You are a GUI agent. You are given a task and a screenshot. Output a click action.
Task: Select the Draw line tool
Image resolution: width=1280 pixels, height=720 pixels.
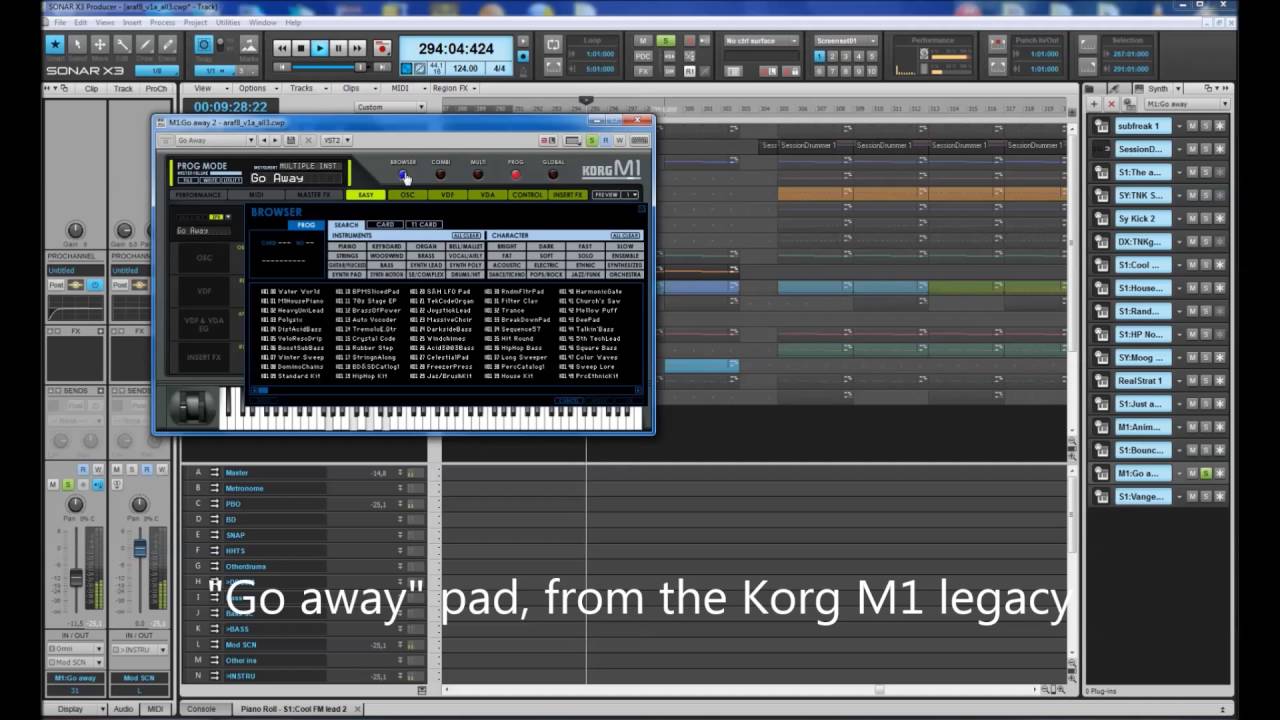pyautogui.click(x=145, y=44)
